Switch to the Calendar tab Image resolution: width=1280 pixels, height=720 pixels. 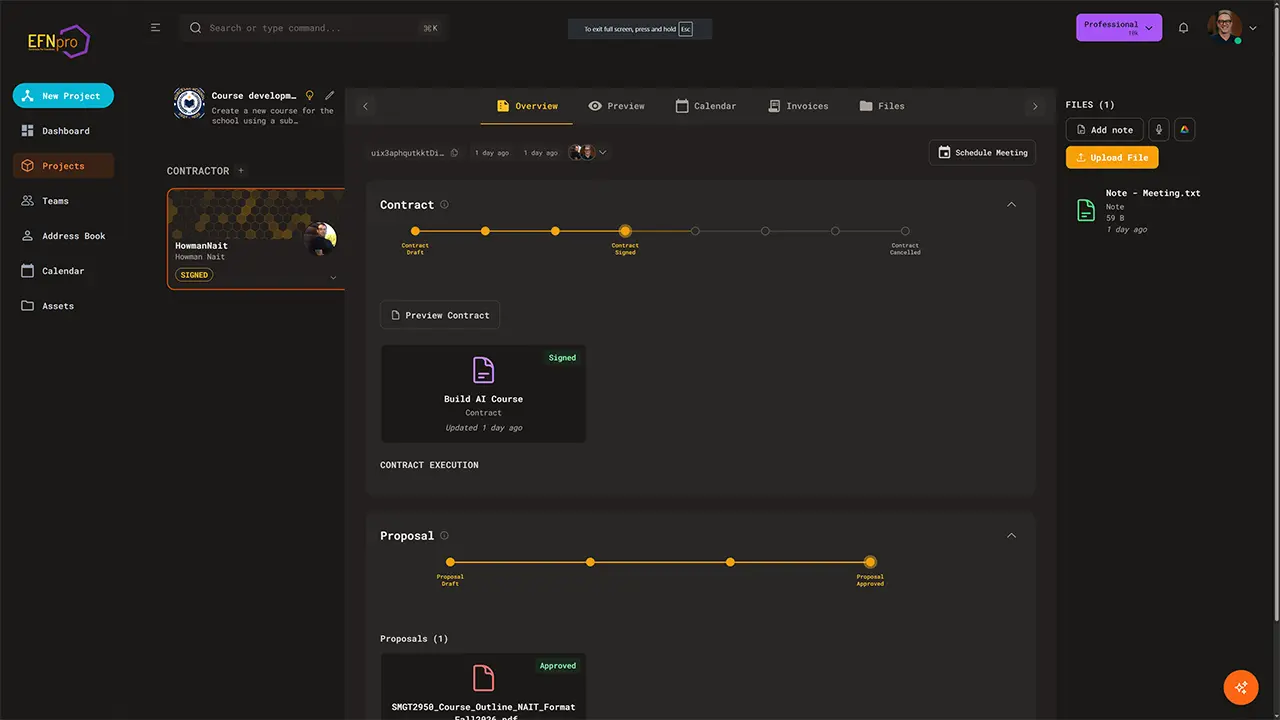click(x=706, y=106)
